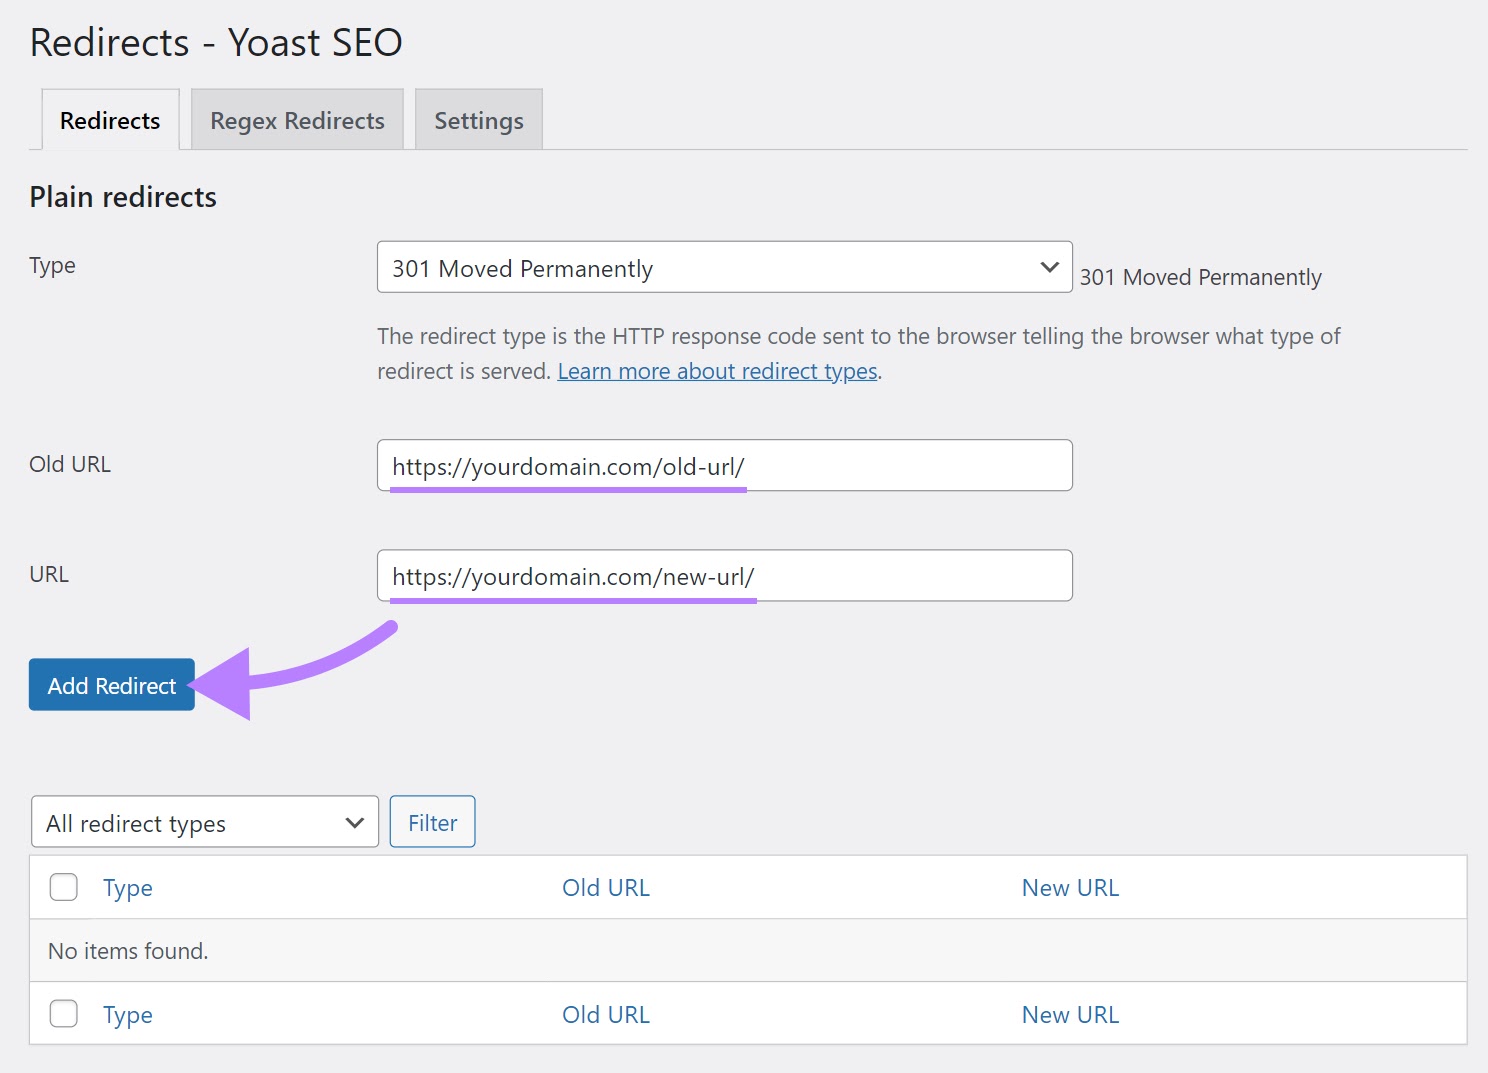Switch to the Regex Redirects tab
The width and height of the screenshot is (1488, 1073).
296,120
